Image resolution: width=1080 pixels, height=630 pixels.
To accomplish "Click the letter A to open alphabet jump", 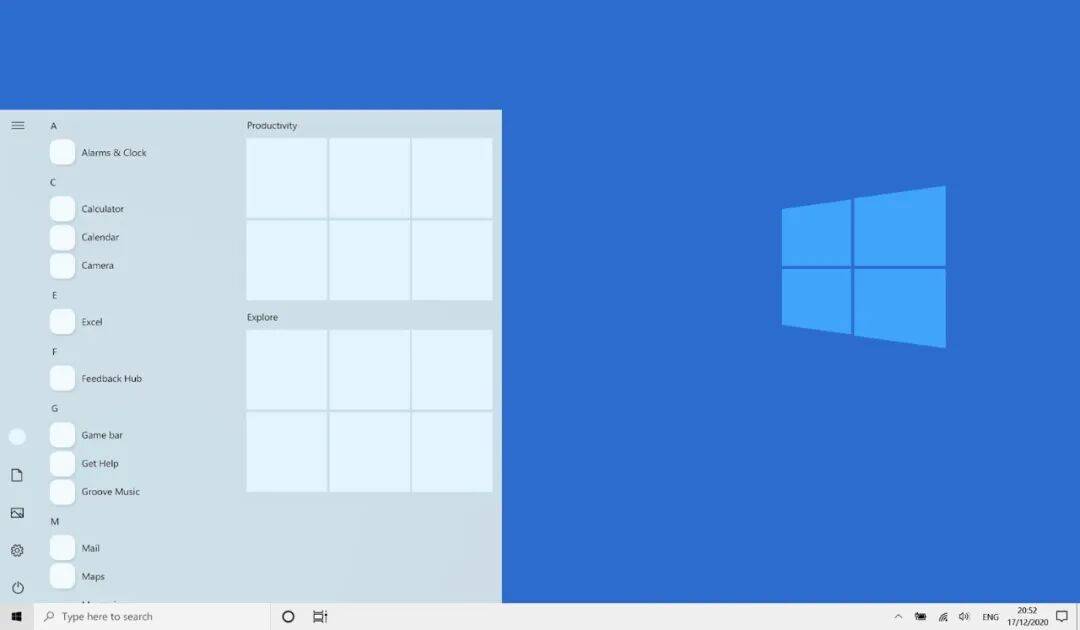I will tap(53, 125).
